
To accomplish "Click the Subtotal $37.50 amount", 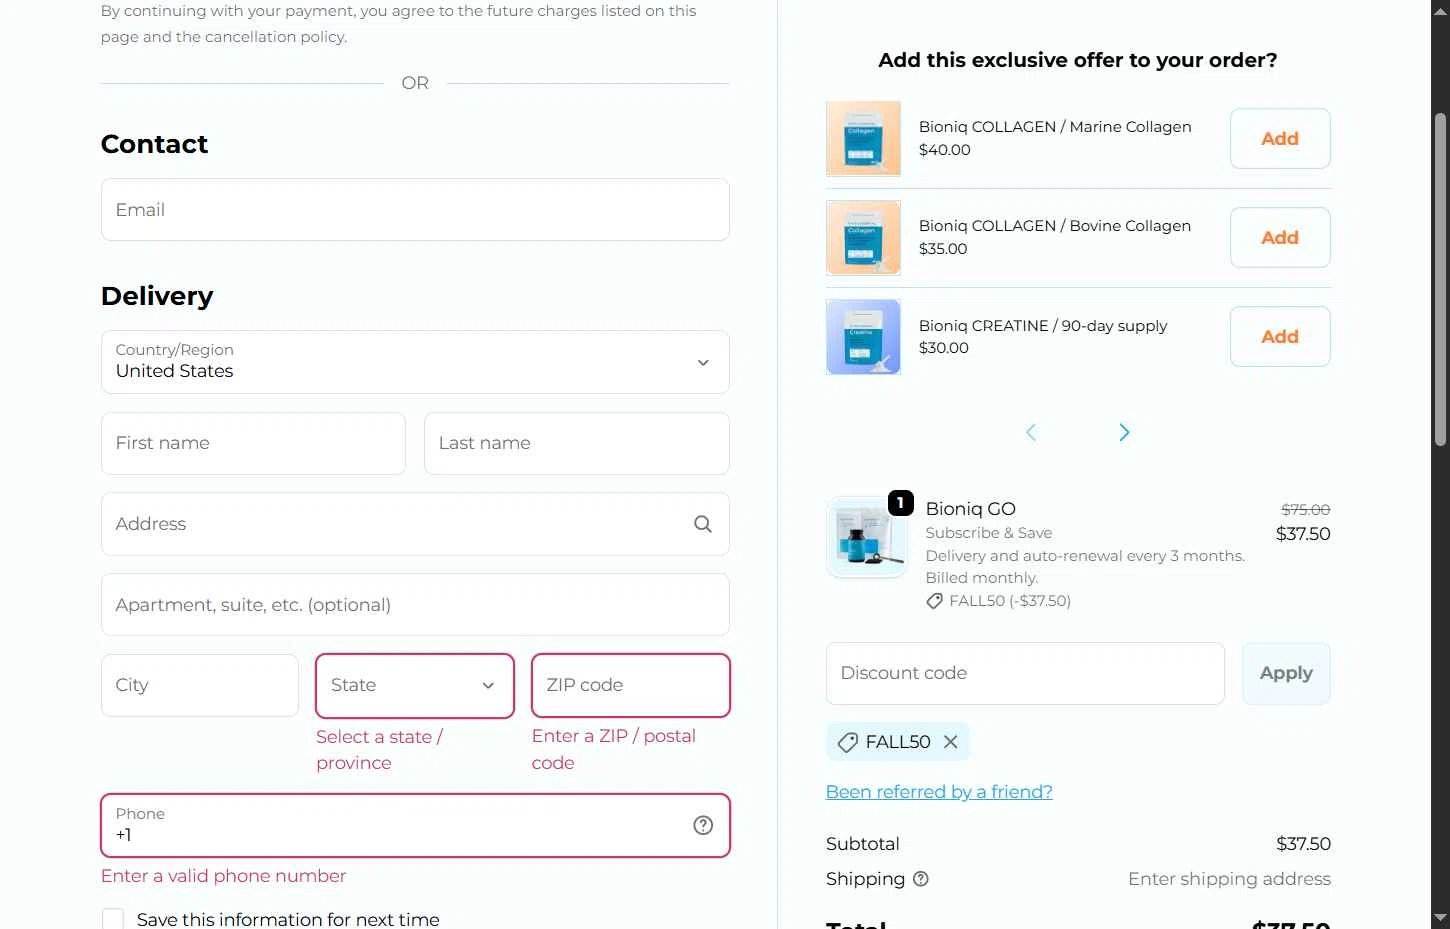I will click(x=1303, y=844).
